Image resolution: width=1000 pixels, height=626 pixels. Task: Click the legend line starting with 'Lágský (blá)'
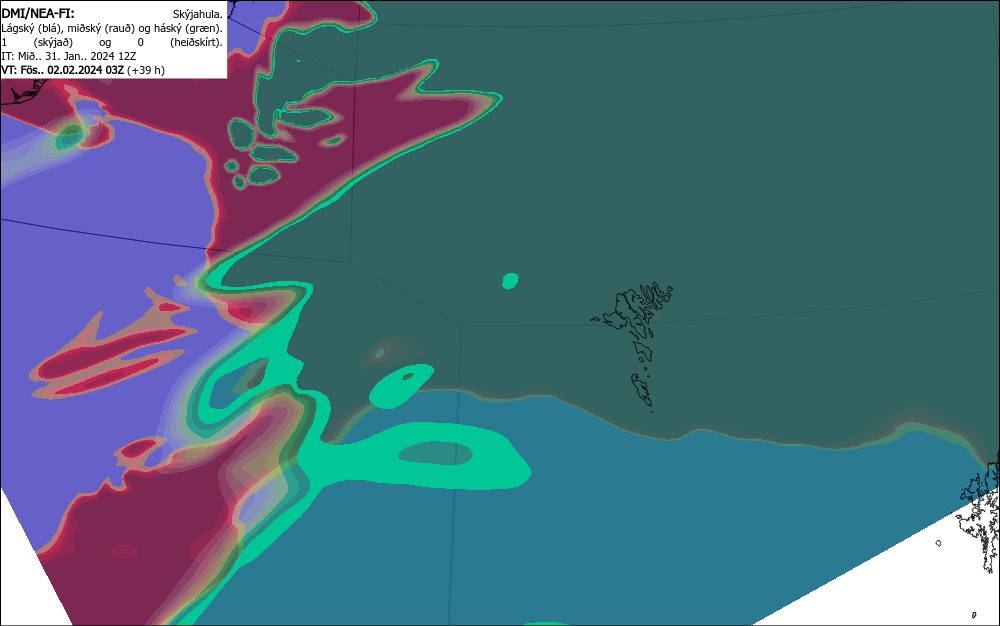[112, 28]
